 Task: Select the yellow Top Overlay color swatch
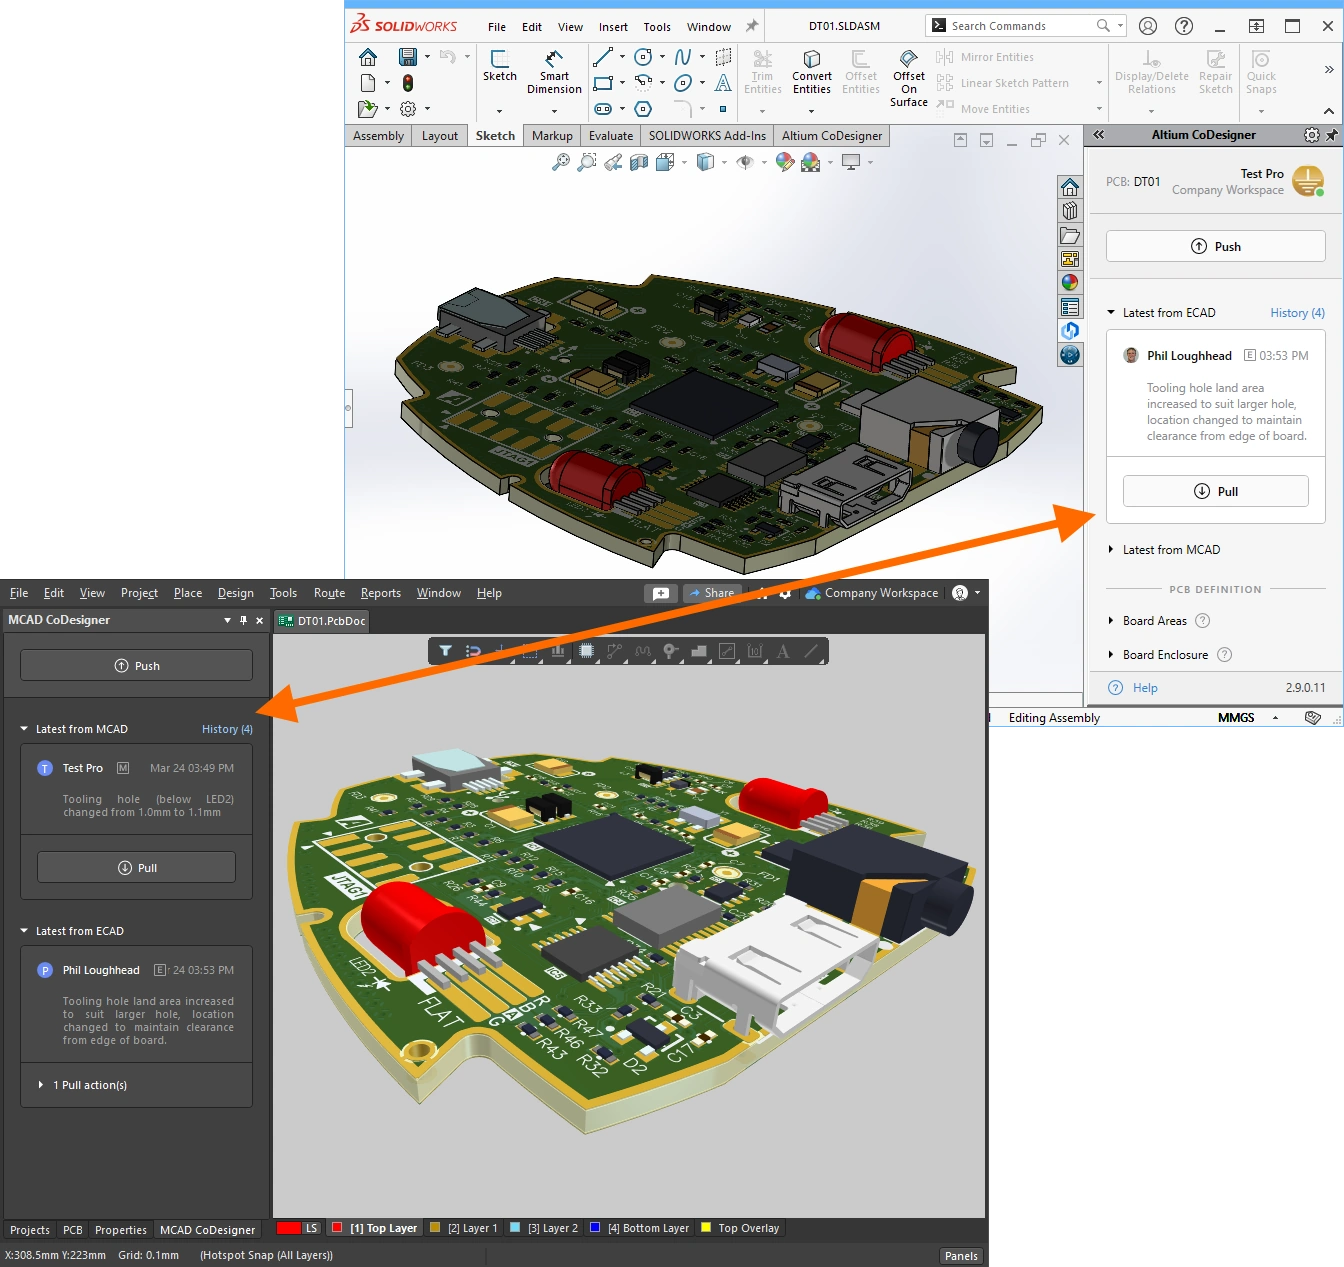[x=706, y=1228]
